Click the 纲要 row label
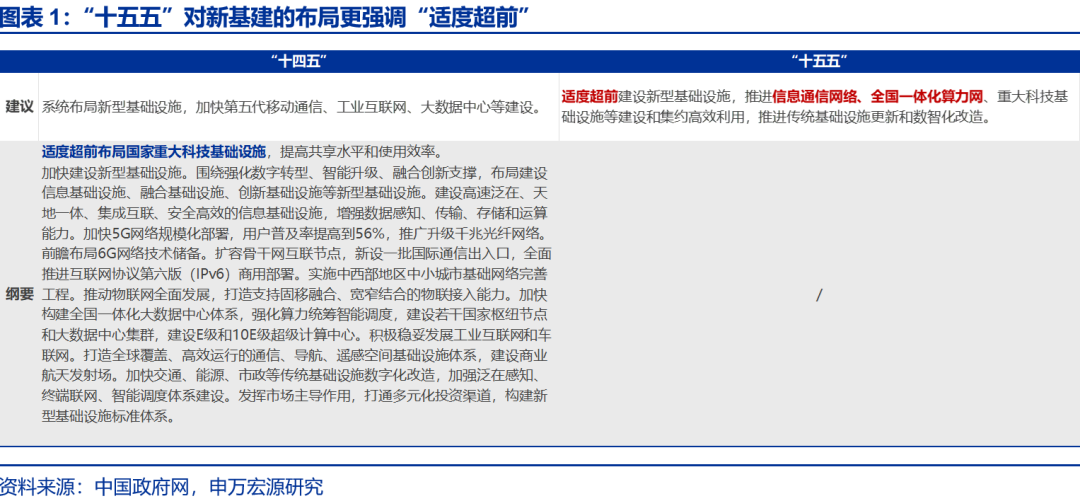Image resolution: width=1080 pixels, height=501 pixels. point(19,294)
